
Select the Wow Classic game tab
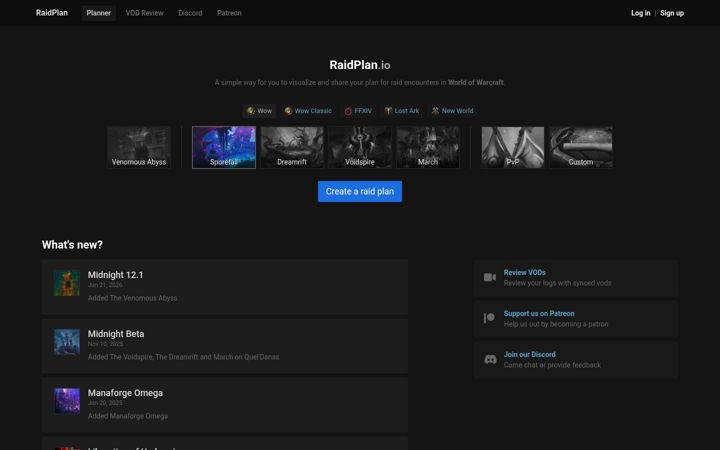308,111
